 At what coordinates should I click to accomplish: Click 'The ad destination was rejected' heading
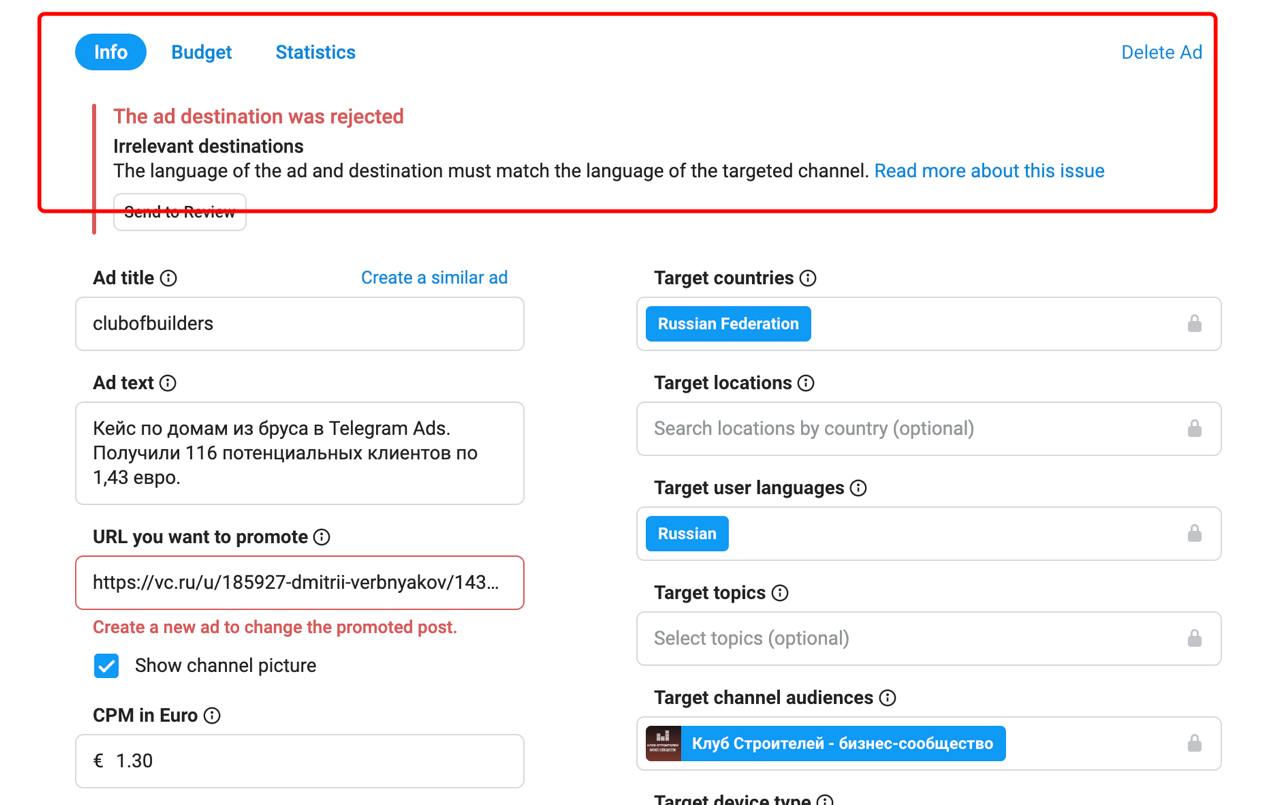(x=259, y=117)
